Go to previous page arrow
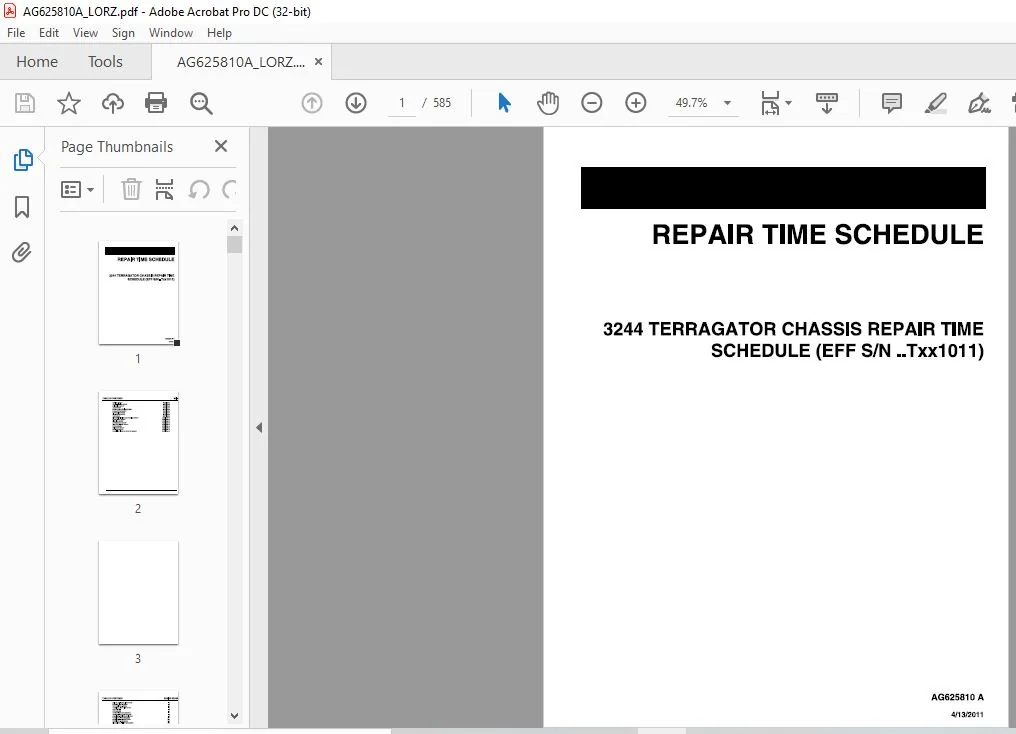This screenshot has height=734, width=1016. click(x=312, y=103)
